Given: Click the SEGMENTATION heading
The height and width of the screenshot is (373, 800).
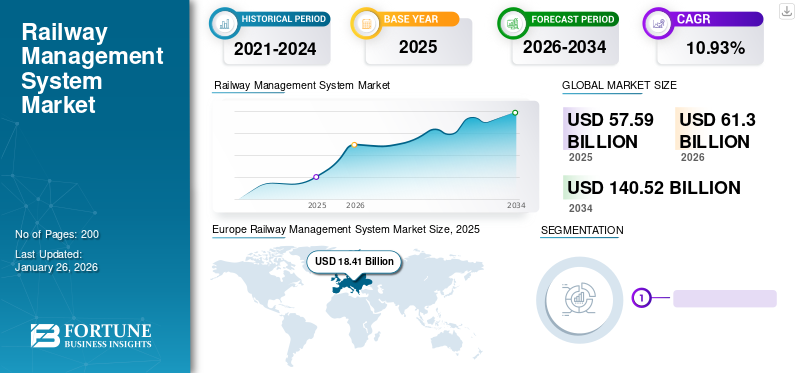Looking at the screenshot, I should 582,230.
